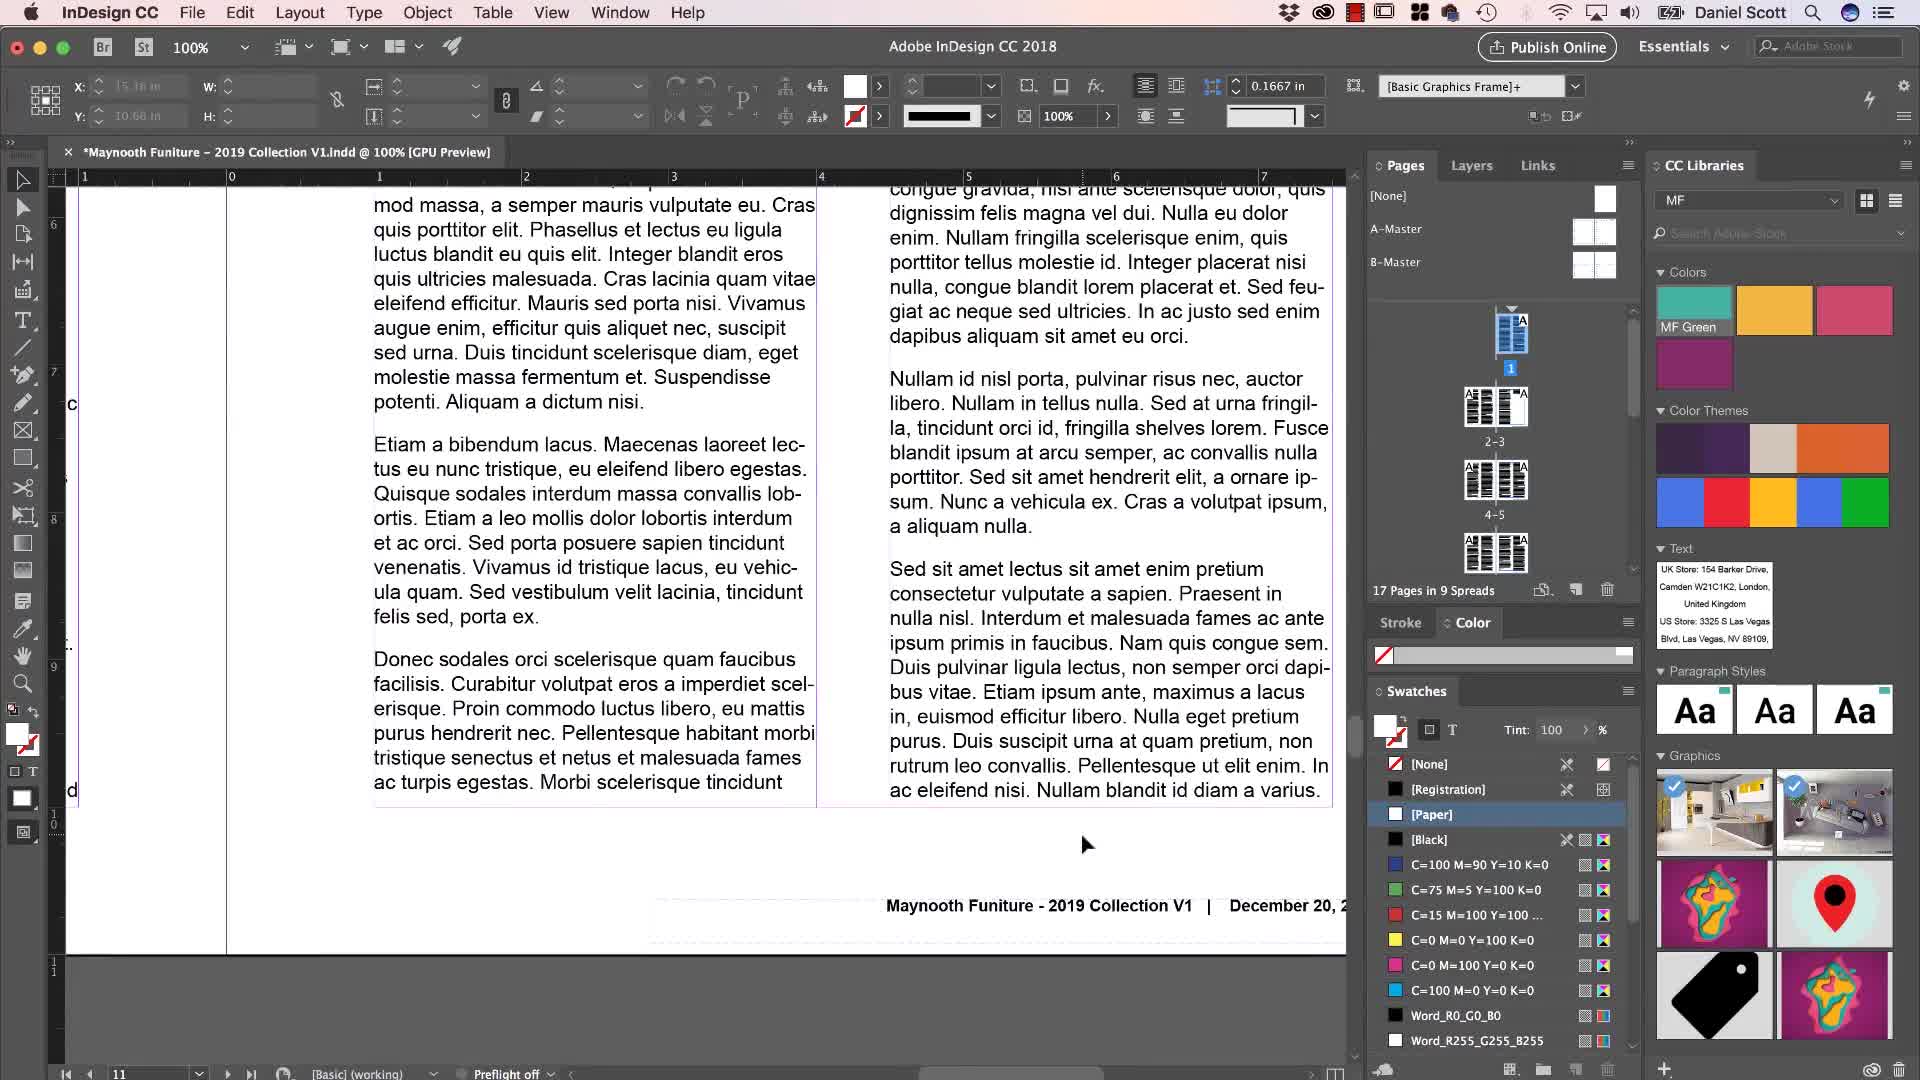The width and height of the screenshot is (1920, 1080).
Task: Open the zoom level 100% dropdown
Action: 243,47
